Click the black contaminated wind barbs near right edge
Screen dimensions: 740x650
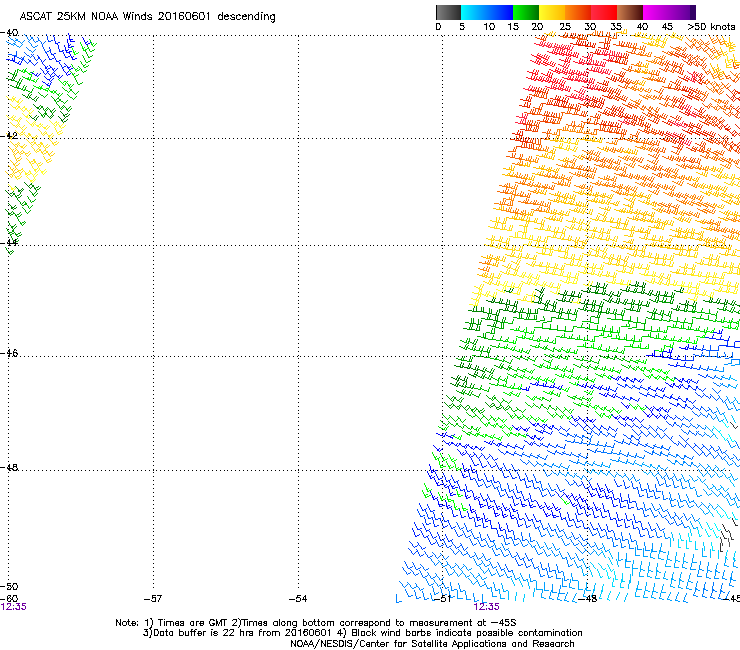(727, 537)
